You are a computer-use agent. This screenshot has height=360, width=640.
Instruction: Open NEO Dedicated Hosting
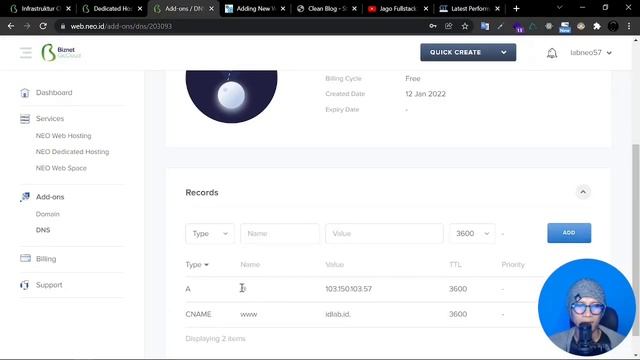click(x=72, y=152)
